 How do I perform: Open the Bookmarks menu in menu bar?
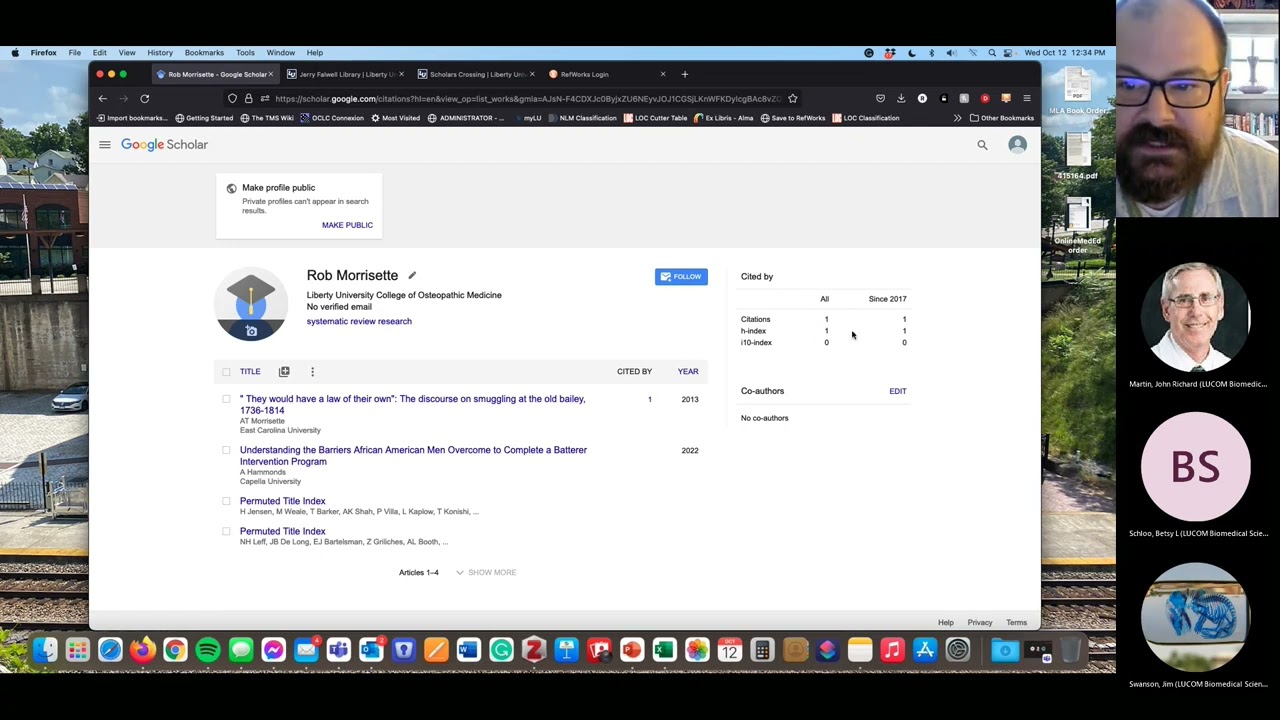tap(204, 52)
